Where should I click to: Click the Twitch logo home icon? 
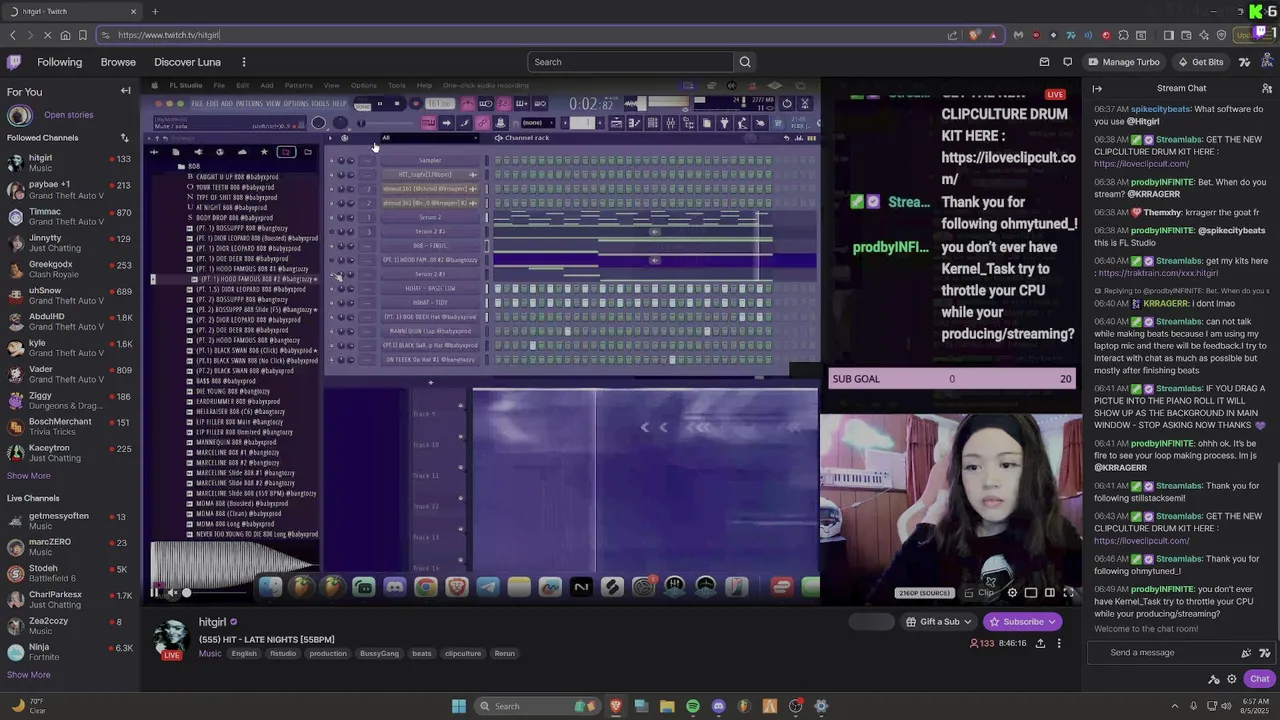coord(14,62)
